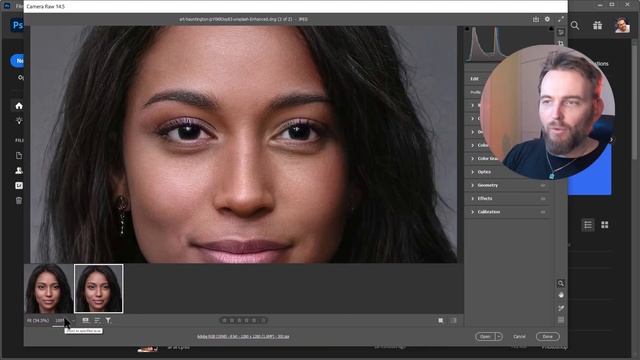
Task: Open the Deleted trash icon
Action: coord(19,200)
